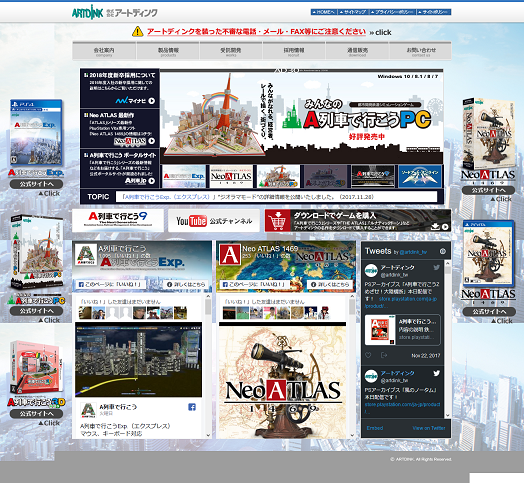Viewport: 524px width, 483px height.
Task: Click Neo ATLAS 1469 Facebook page avatar
Action: coord(230,255)
